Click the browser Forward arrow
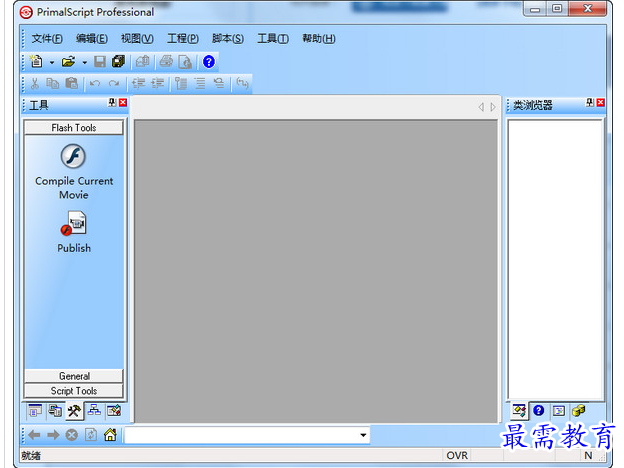Screen dimensions: 624x468 tap(53, 435)
